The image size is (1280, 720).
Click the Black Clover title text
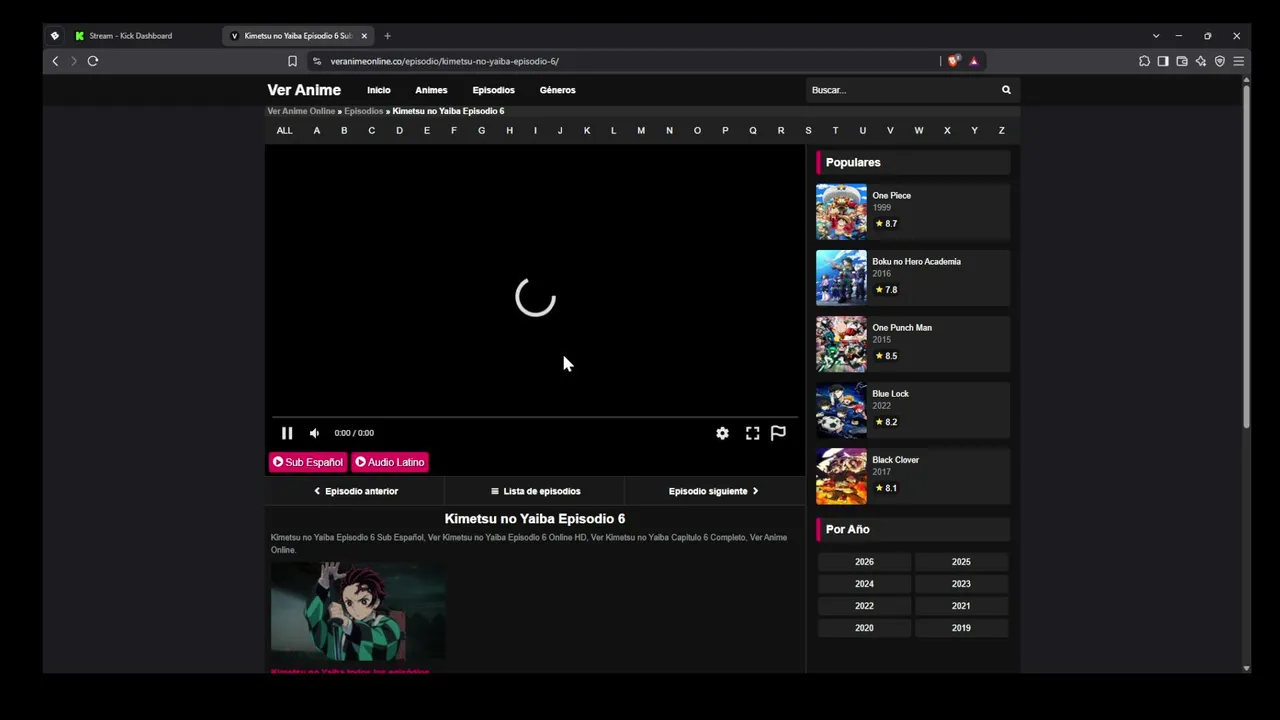click(x=895, y=460)
